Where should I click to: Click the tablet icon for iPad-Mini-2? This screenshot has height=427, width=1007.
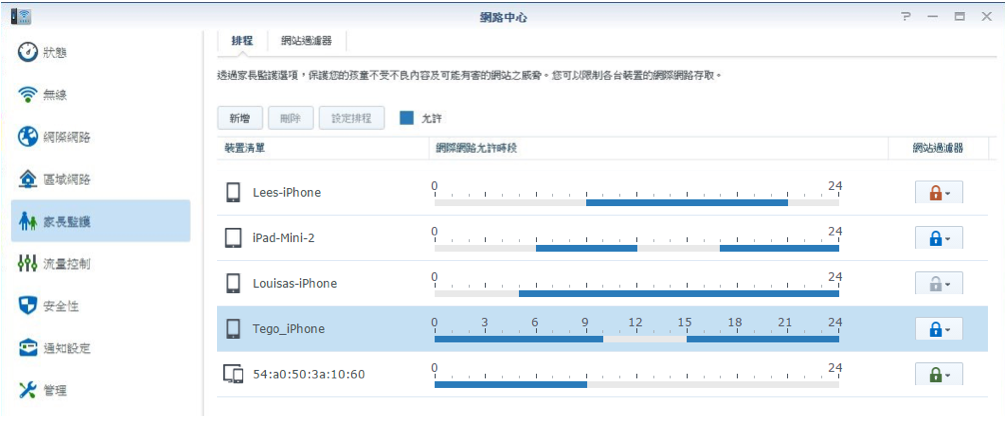pos(234,238)
